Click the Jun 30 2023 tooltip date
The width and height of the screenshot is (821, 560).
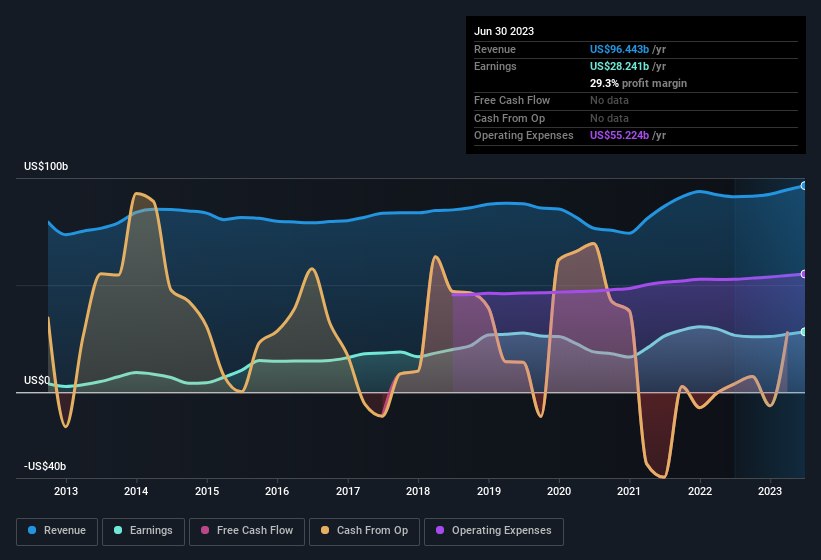coord(504,31)
